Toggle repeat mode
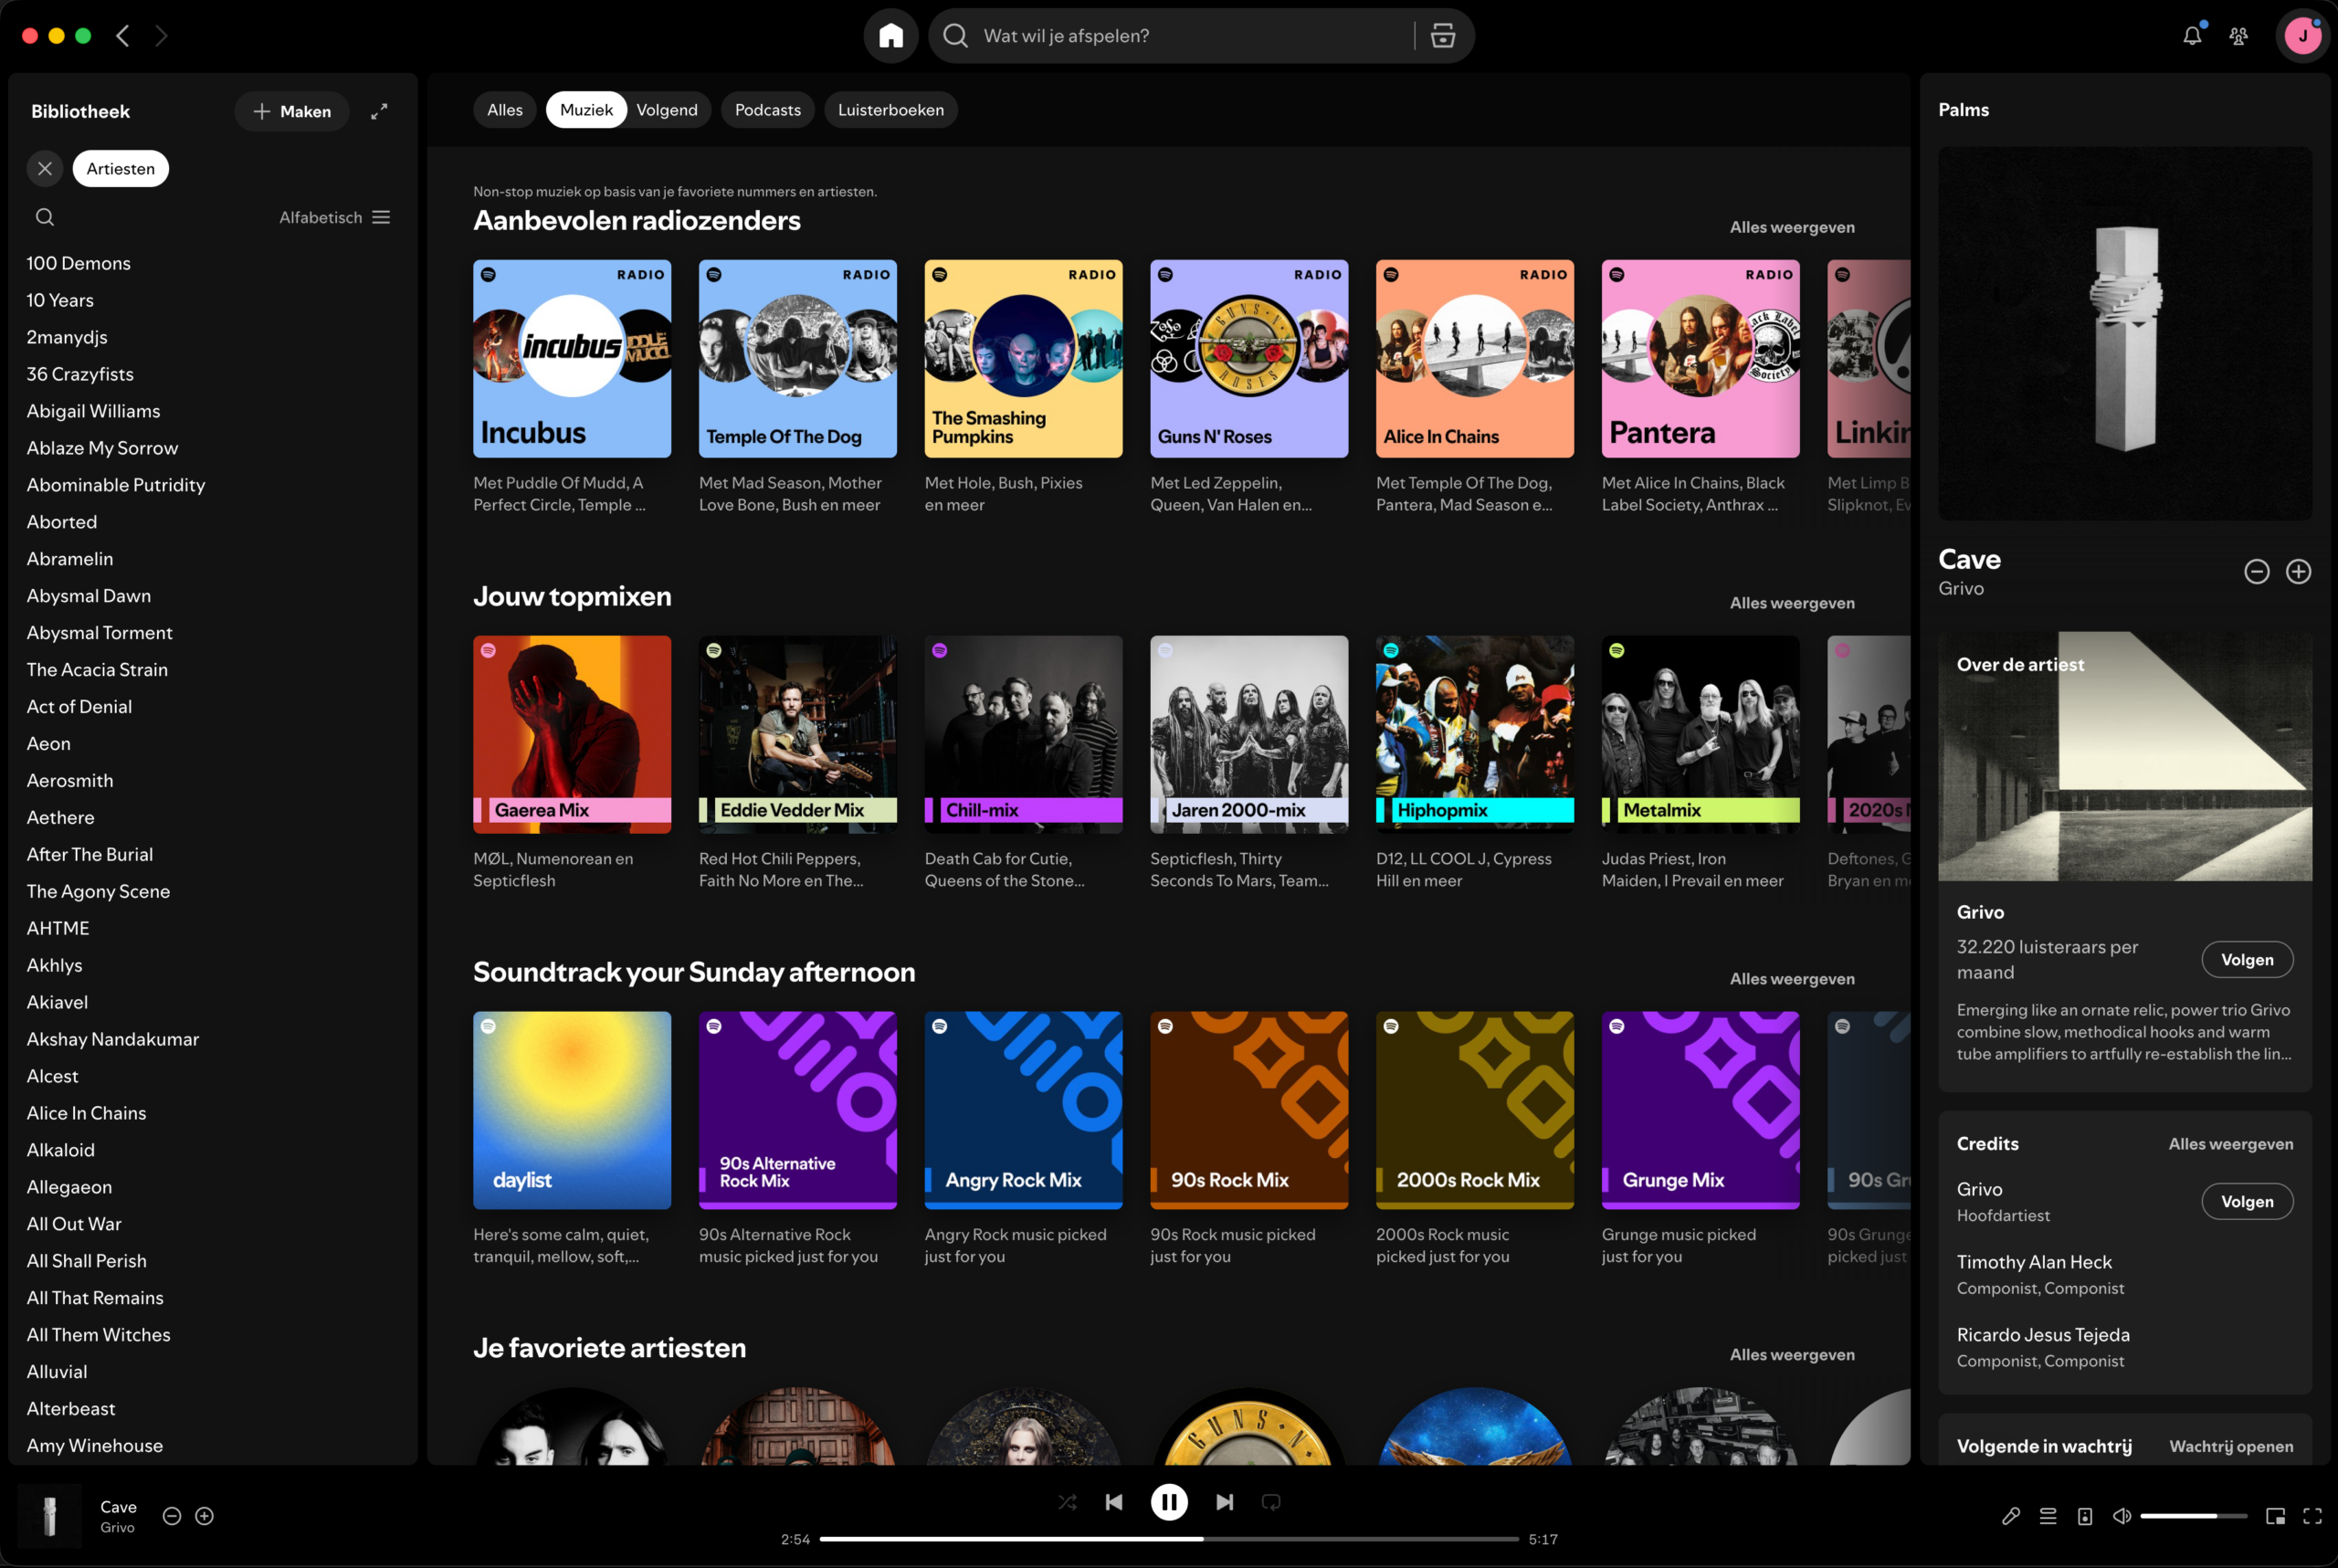Screen dimensions: 2338x1568 click(1271, 1502)
